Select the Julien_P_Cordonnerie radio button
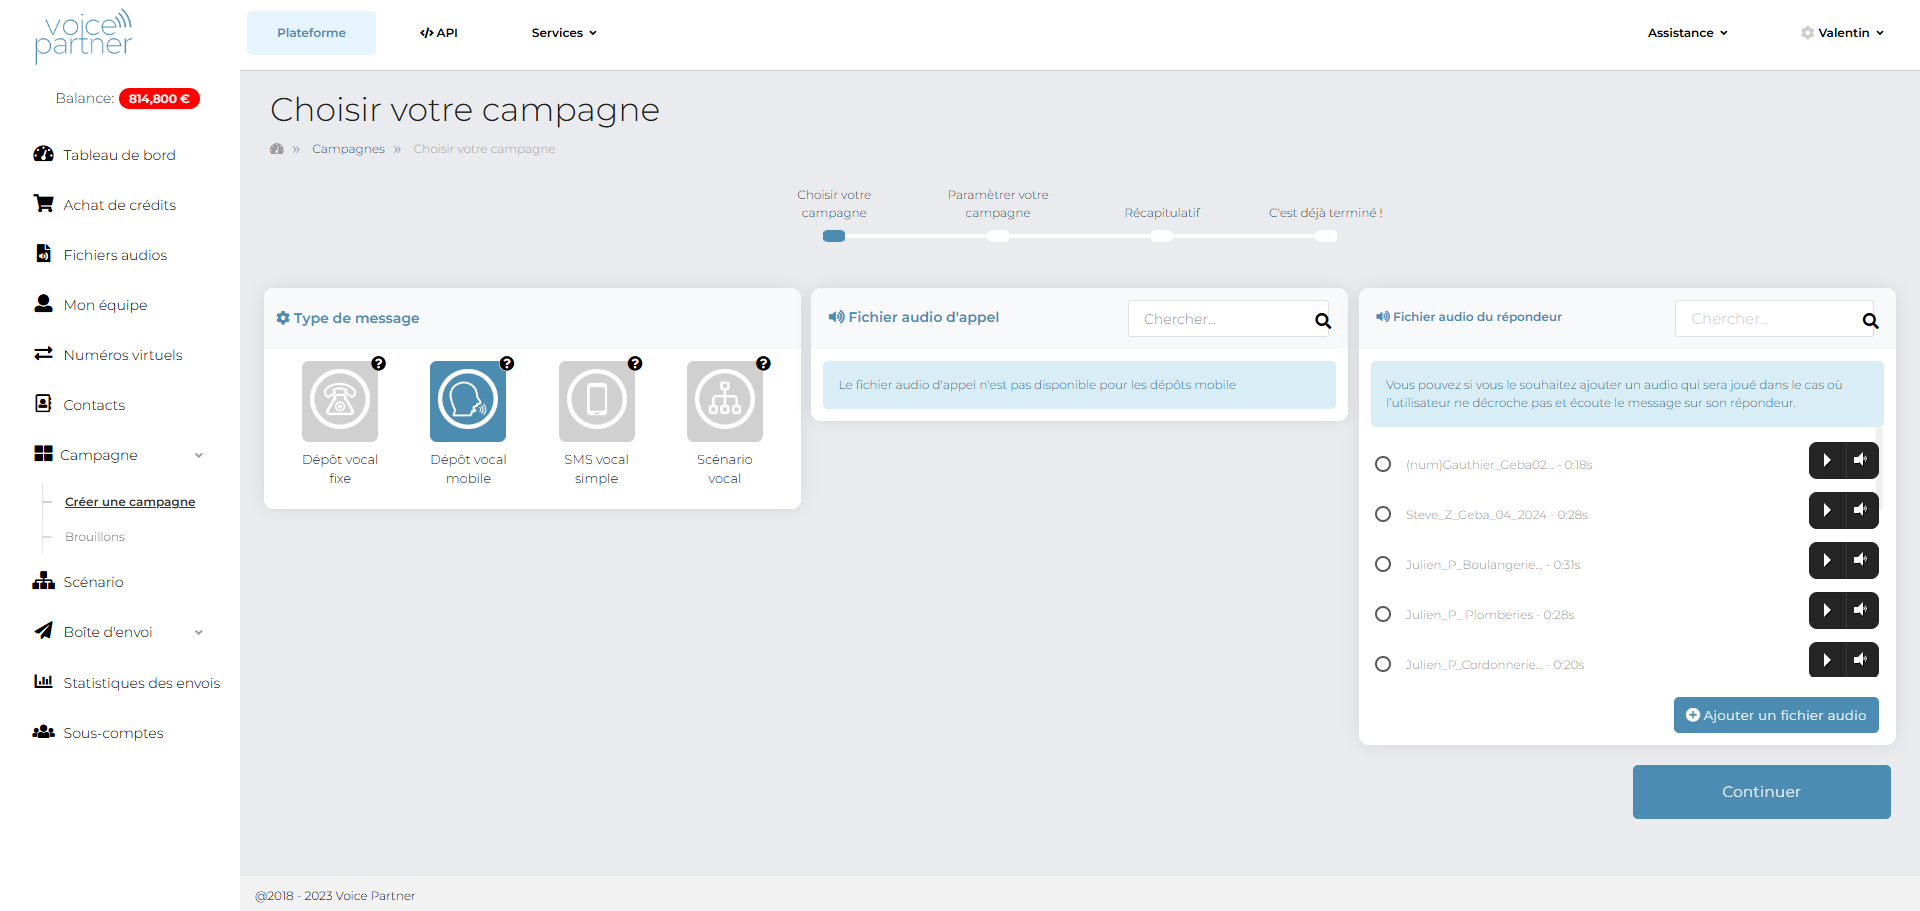 (1383, 664)
